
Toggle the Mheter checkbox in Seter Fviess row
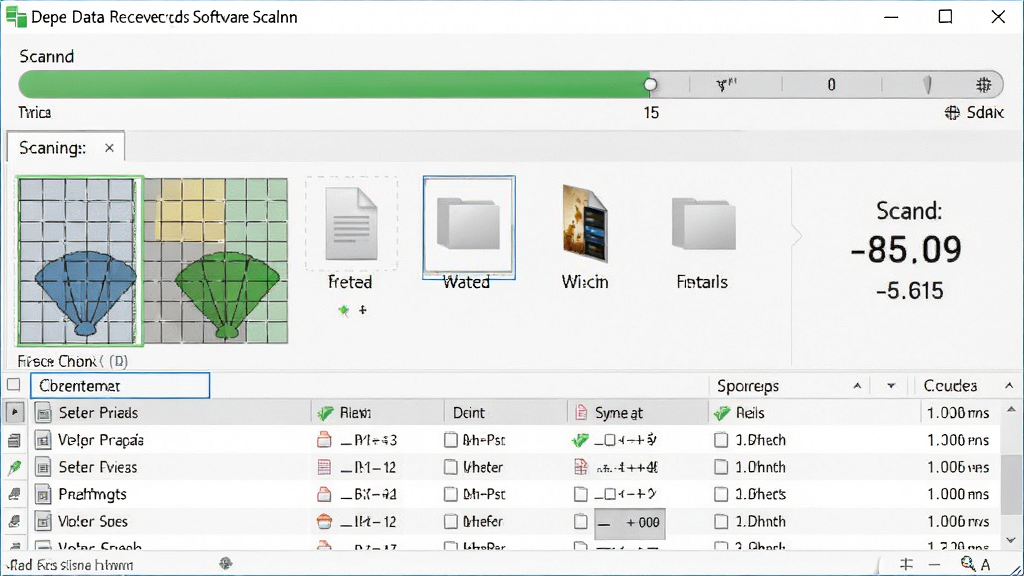(451, 467)
